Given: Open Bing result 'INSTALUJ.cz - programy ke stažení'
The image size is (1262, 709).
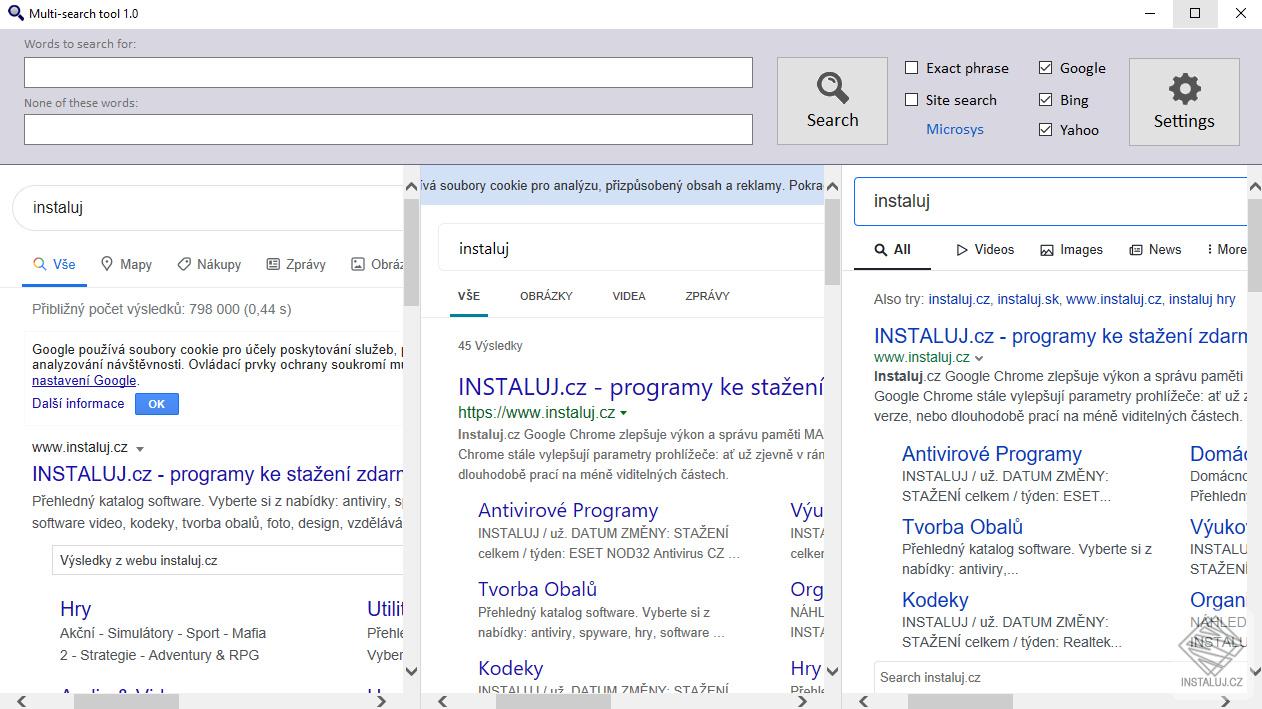Looking at the screenshot, I should 641,387.
